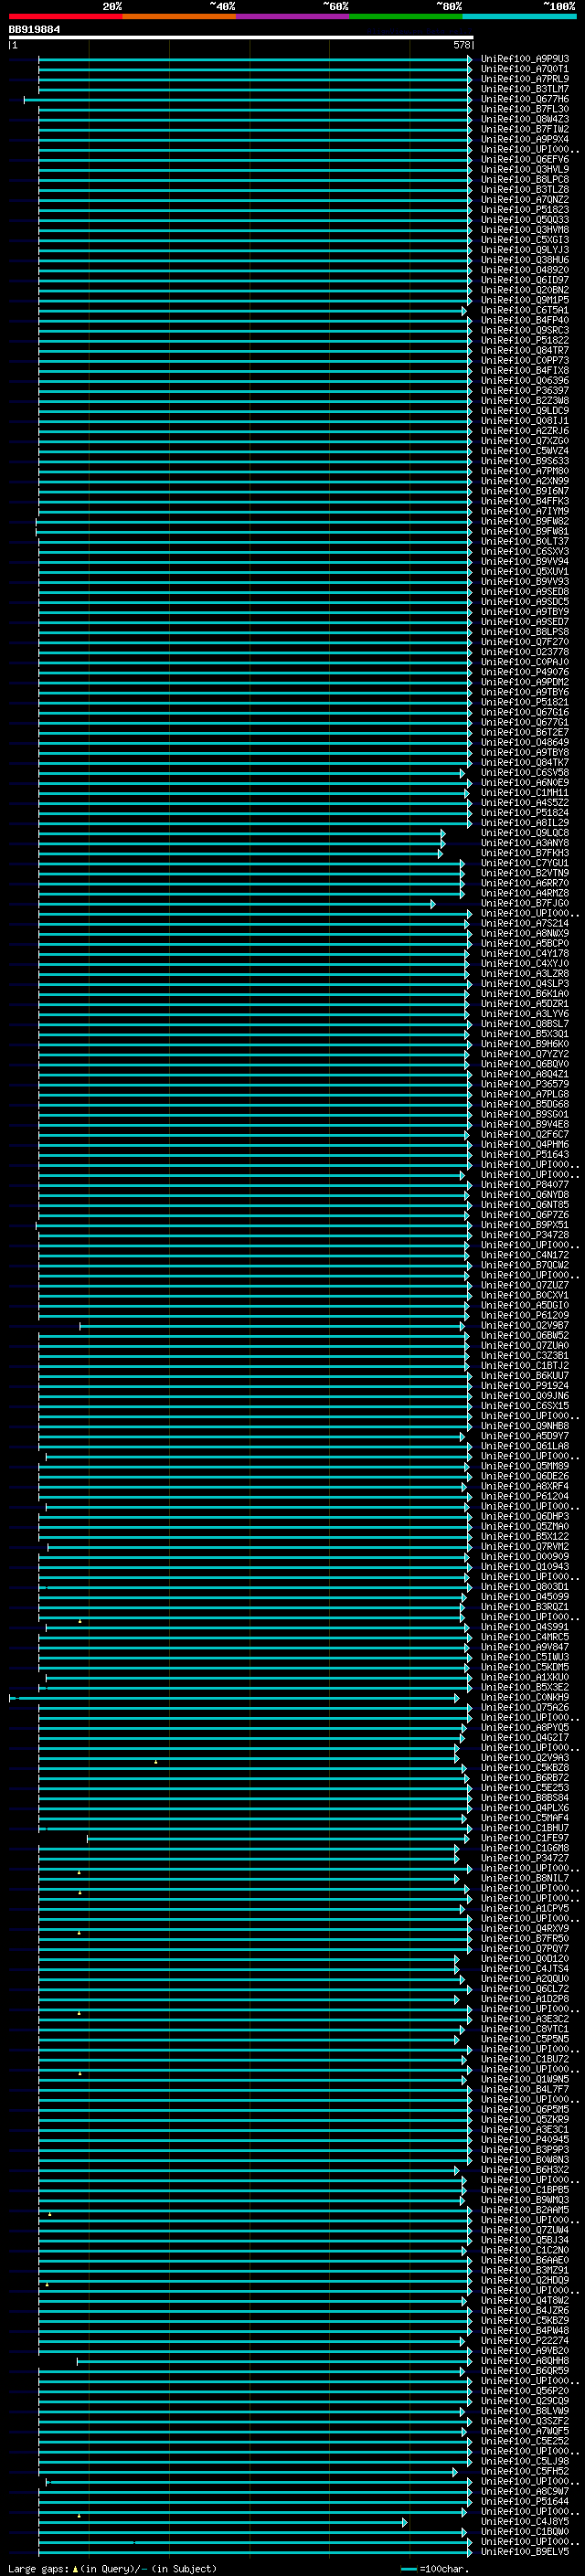Pick hit label UniRef100_B3MZ91
Screen dimensions: 585x2576
tap(525, 2270)
